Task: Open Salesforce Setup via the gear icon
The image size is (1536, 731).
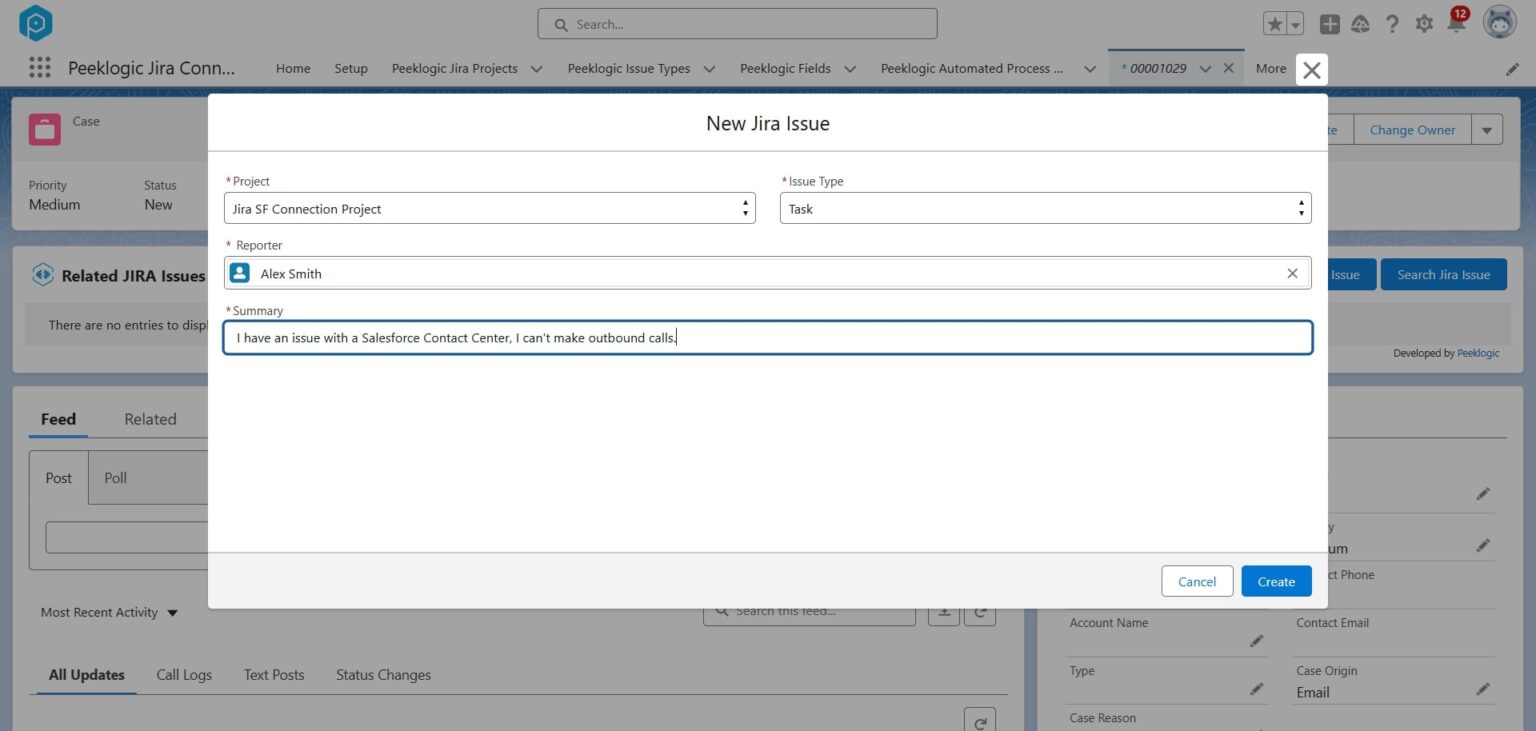Action: [x=1424, y=23]
